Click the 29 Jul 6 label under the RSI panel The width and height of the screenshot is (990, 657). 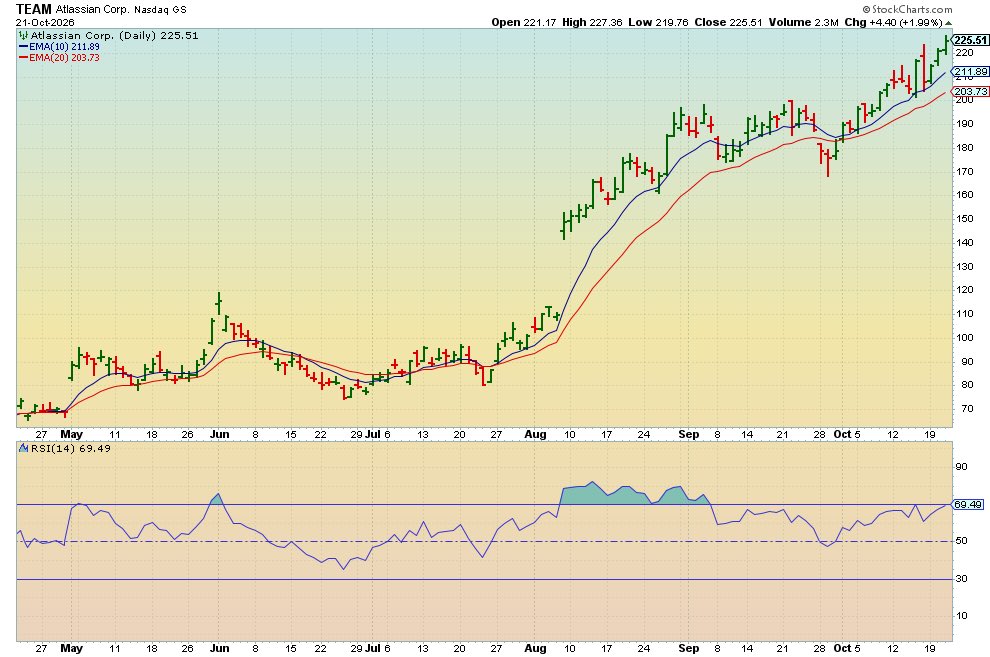pos(370,648)
